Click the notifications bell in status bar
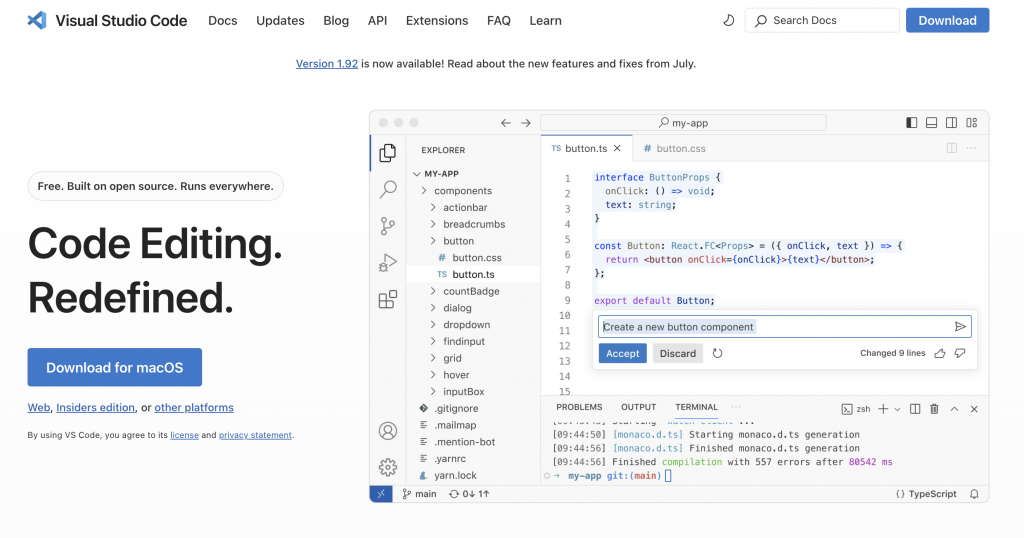This screenshot has width=1024, height=538. 974,494
